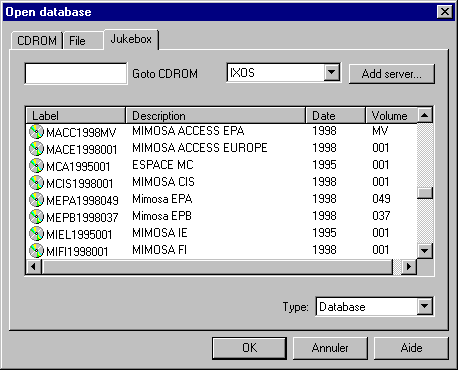Viewport: 458px width, 370px height.
Task: Click the MIMOSA ACCESS EUROPE description
Action: point(200,148)
